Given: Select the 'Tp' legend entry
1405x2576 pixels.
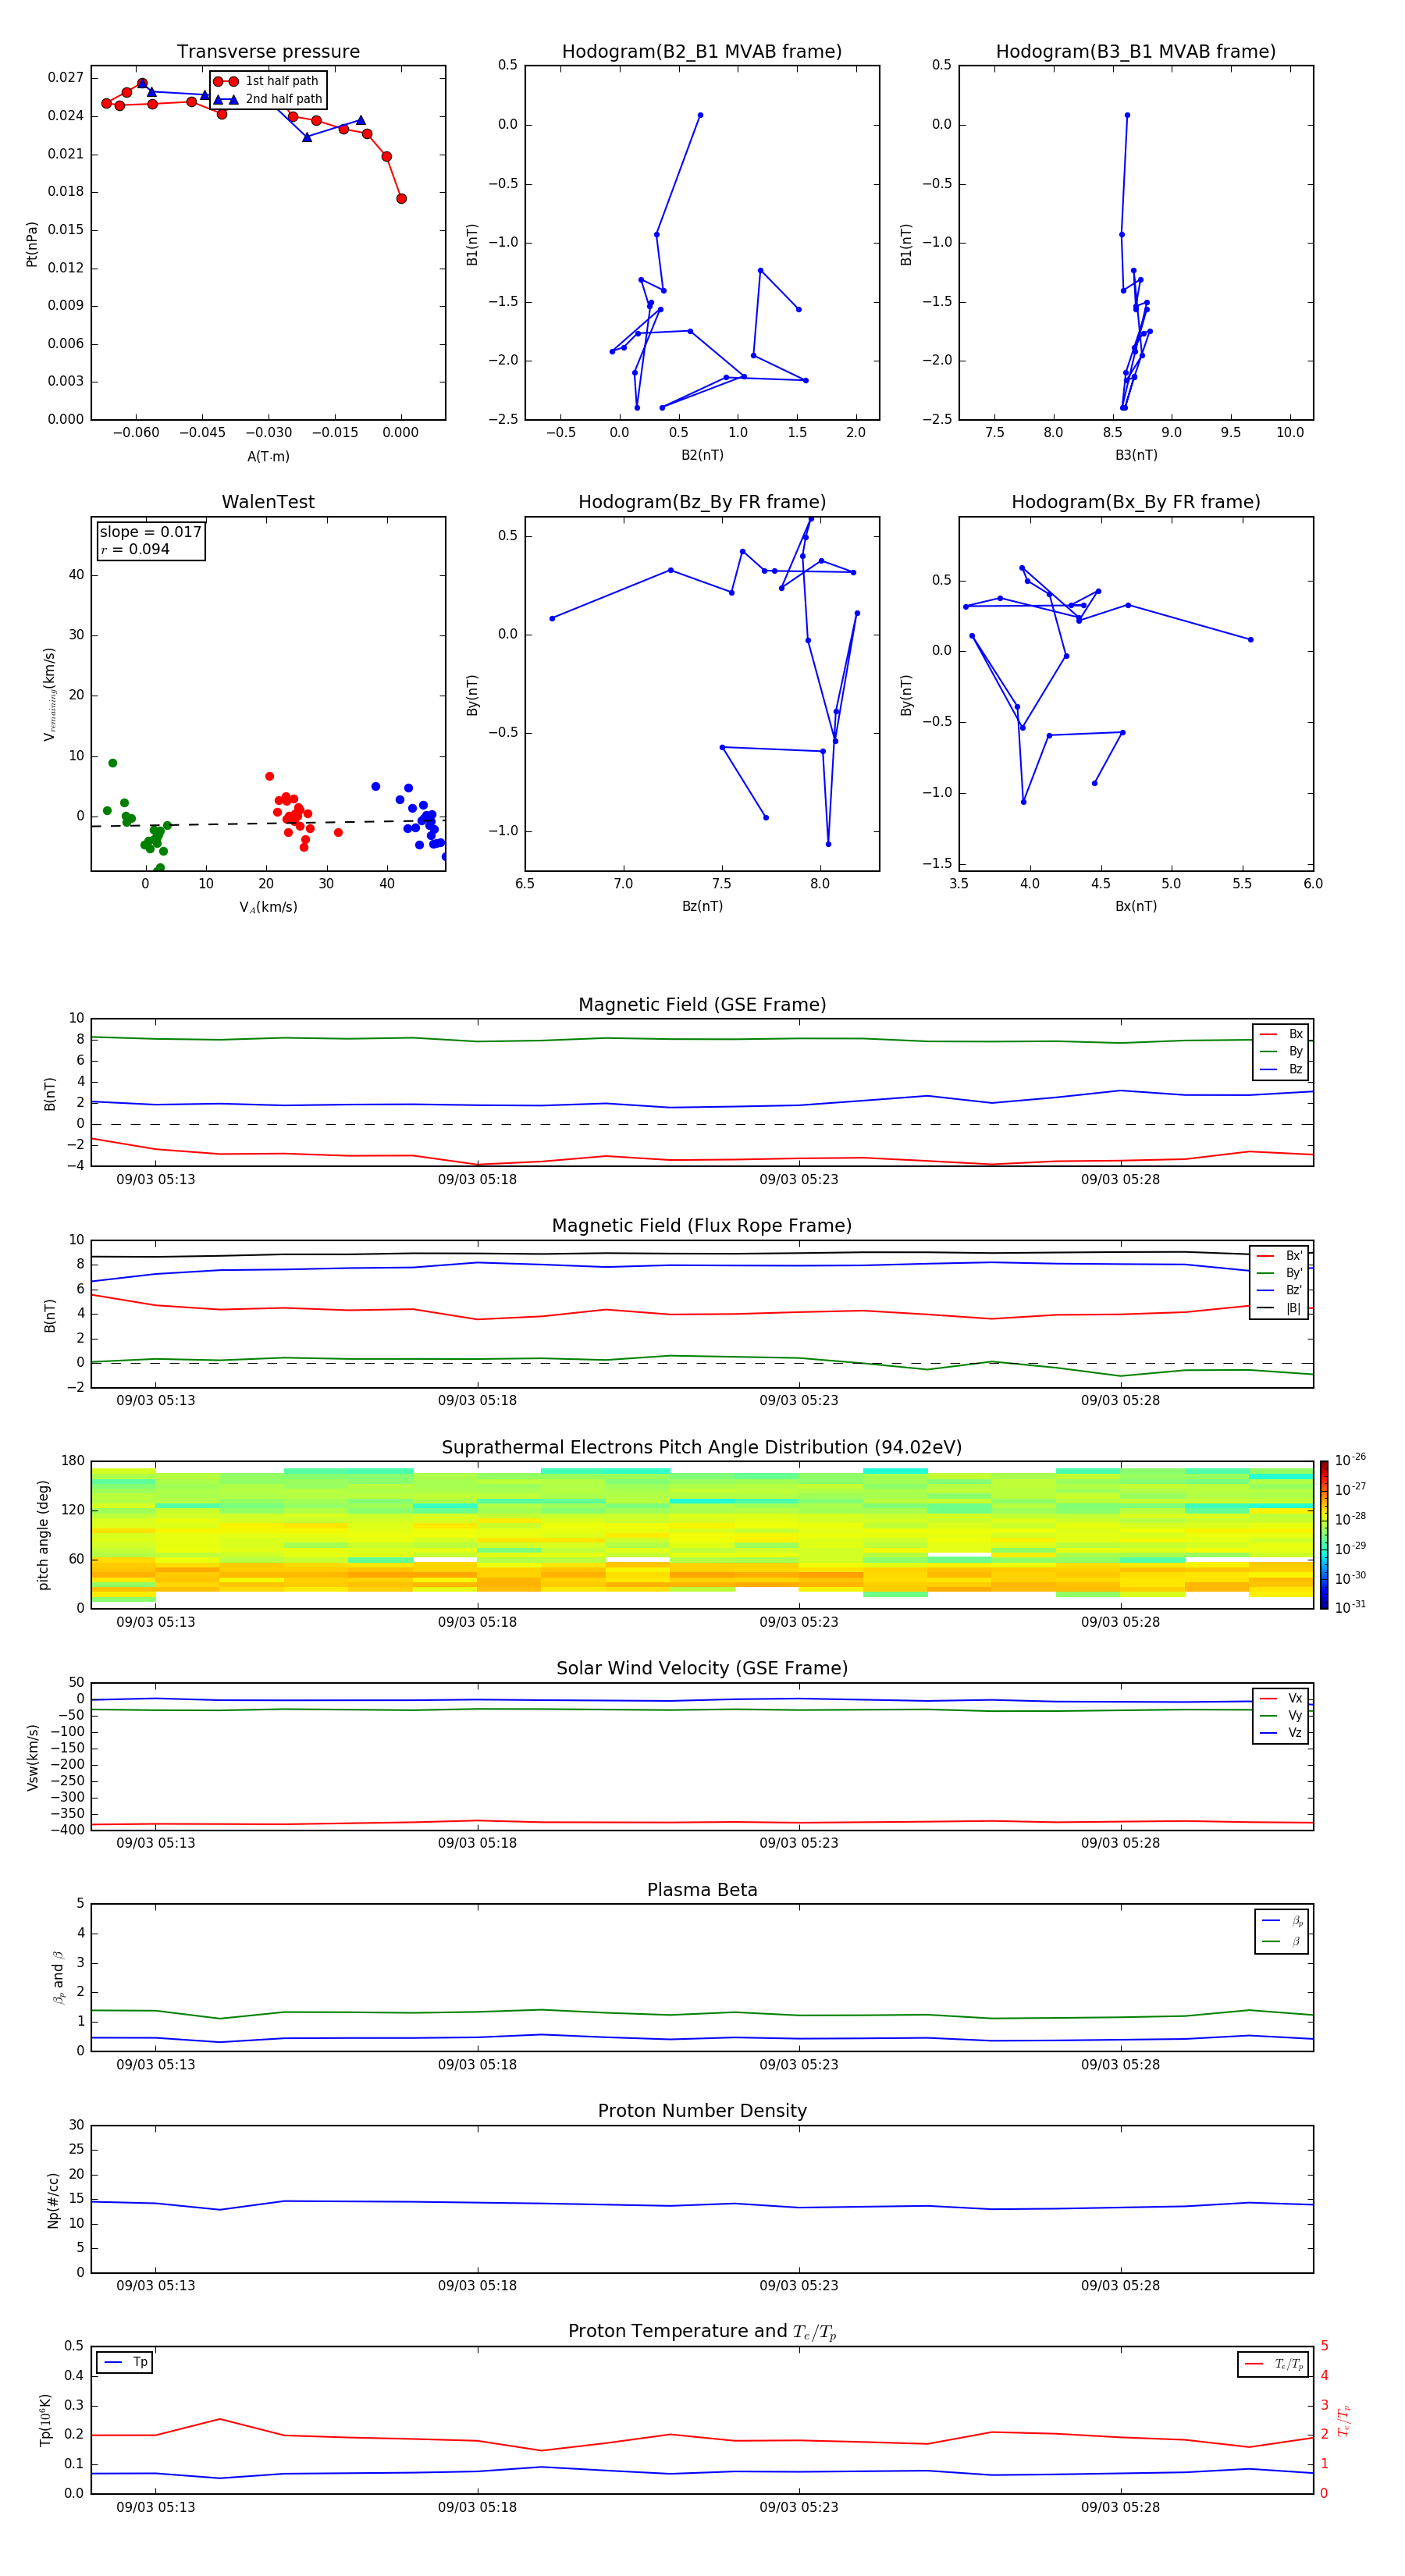Looking at the screenshot, I should [124, 2362].
